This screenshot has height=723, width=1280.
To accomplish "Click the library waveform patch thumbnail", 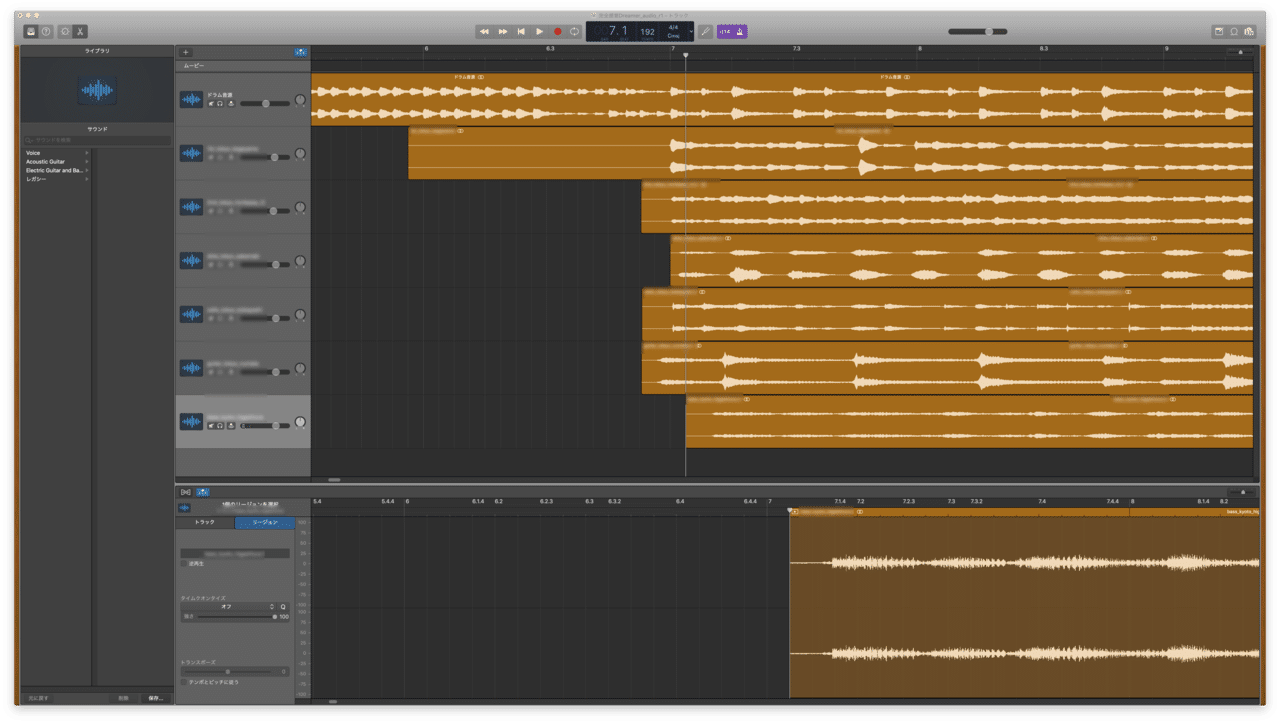I will [x=97, y=90].
